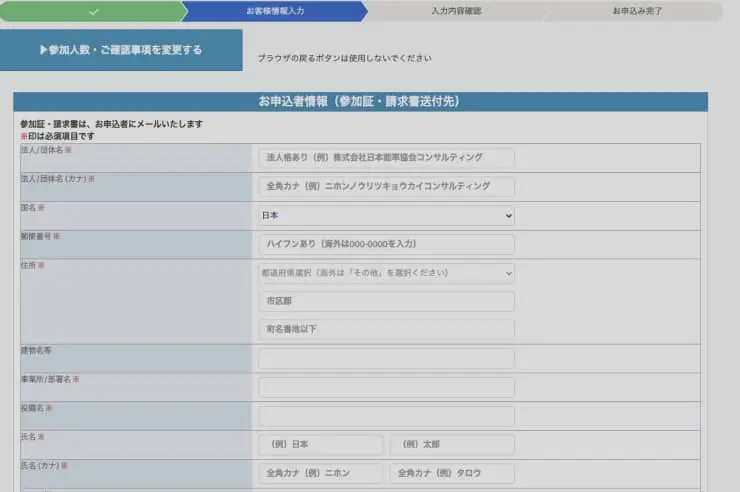
Task: Focus the 建物名等 input field
Action: pyautogui.click(x=386, y=359)
